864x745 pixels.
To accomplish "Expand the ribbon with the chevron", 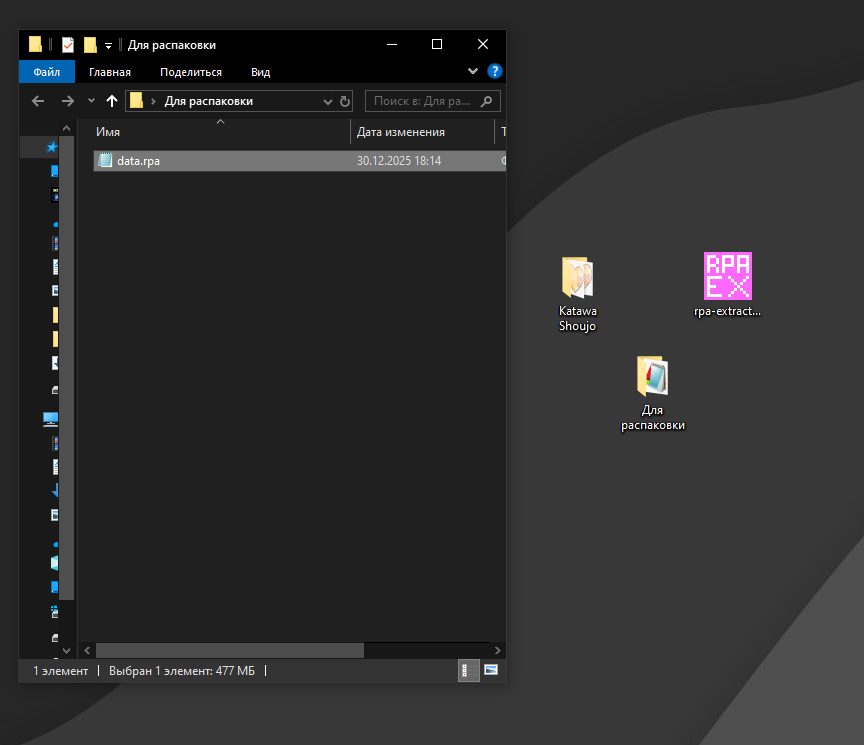I will (472, 71).
